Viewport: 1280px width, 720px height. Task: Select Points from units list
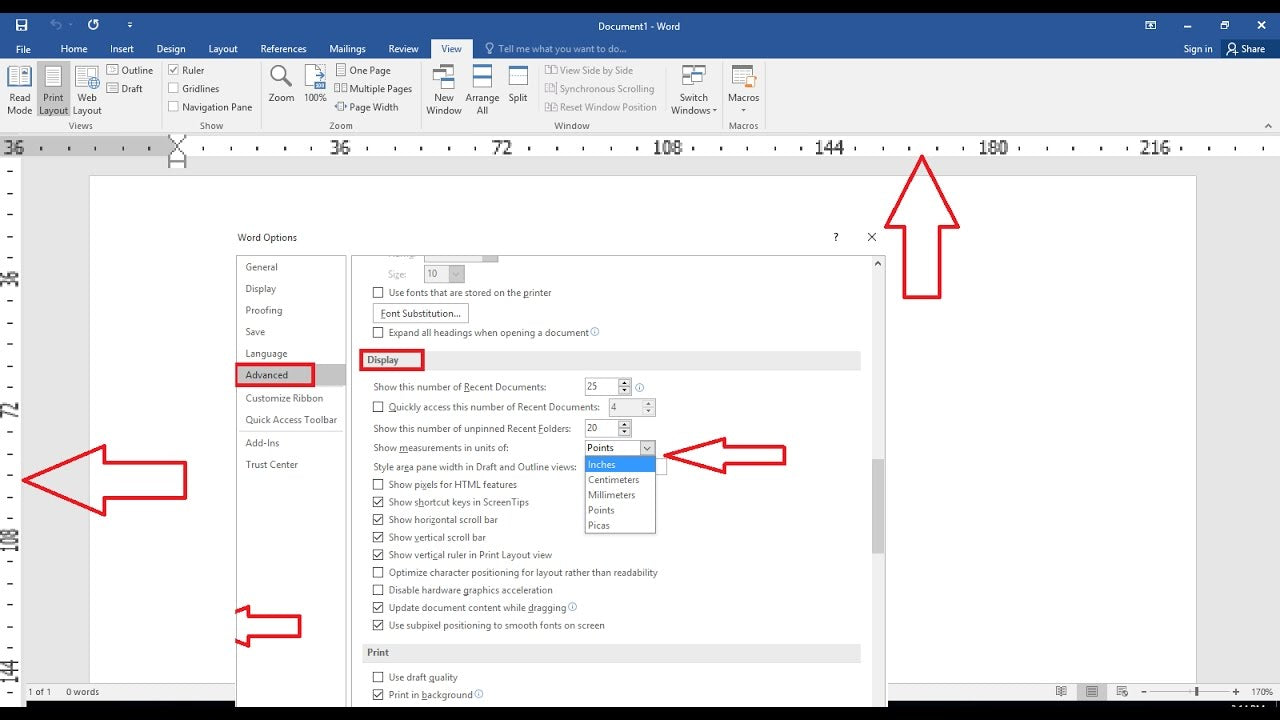(620, 510)
